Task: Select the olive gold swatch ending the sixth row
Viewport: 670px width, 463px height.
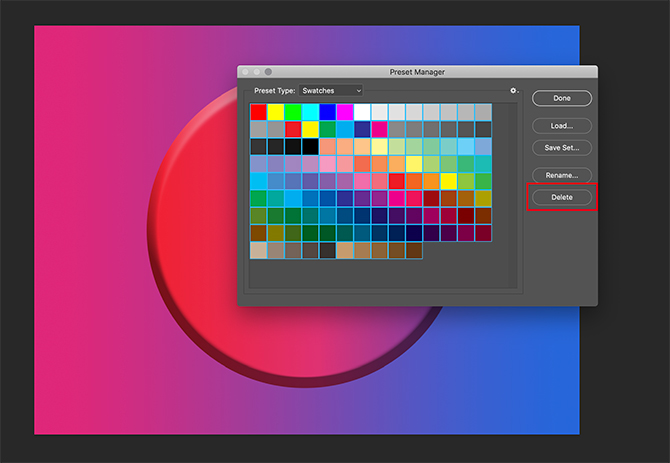Action: click(483, 199)
